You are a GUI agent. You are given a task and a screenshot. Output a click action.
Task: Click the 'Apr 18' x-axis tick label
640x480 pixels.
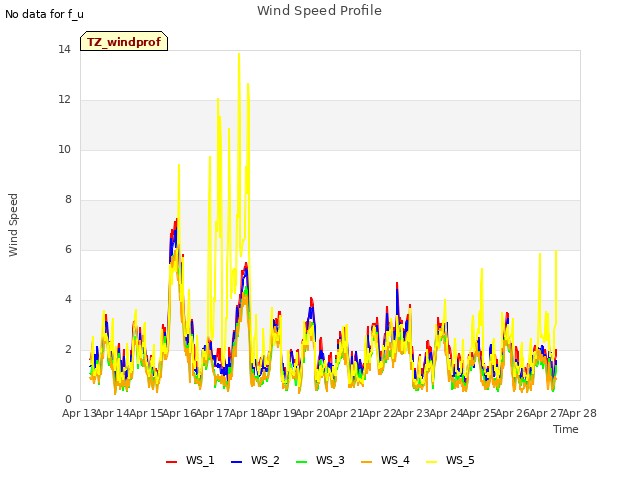(x=246, y=413)
